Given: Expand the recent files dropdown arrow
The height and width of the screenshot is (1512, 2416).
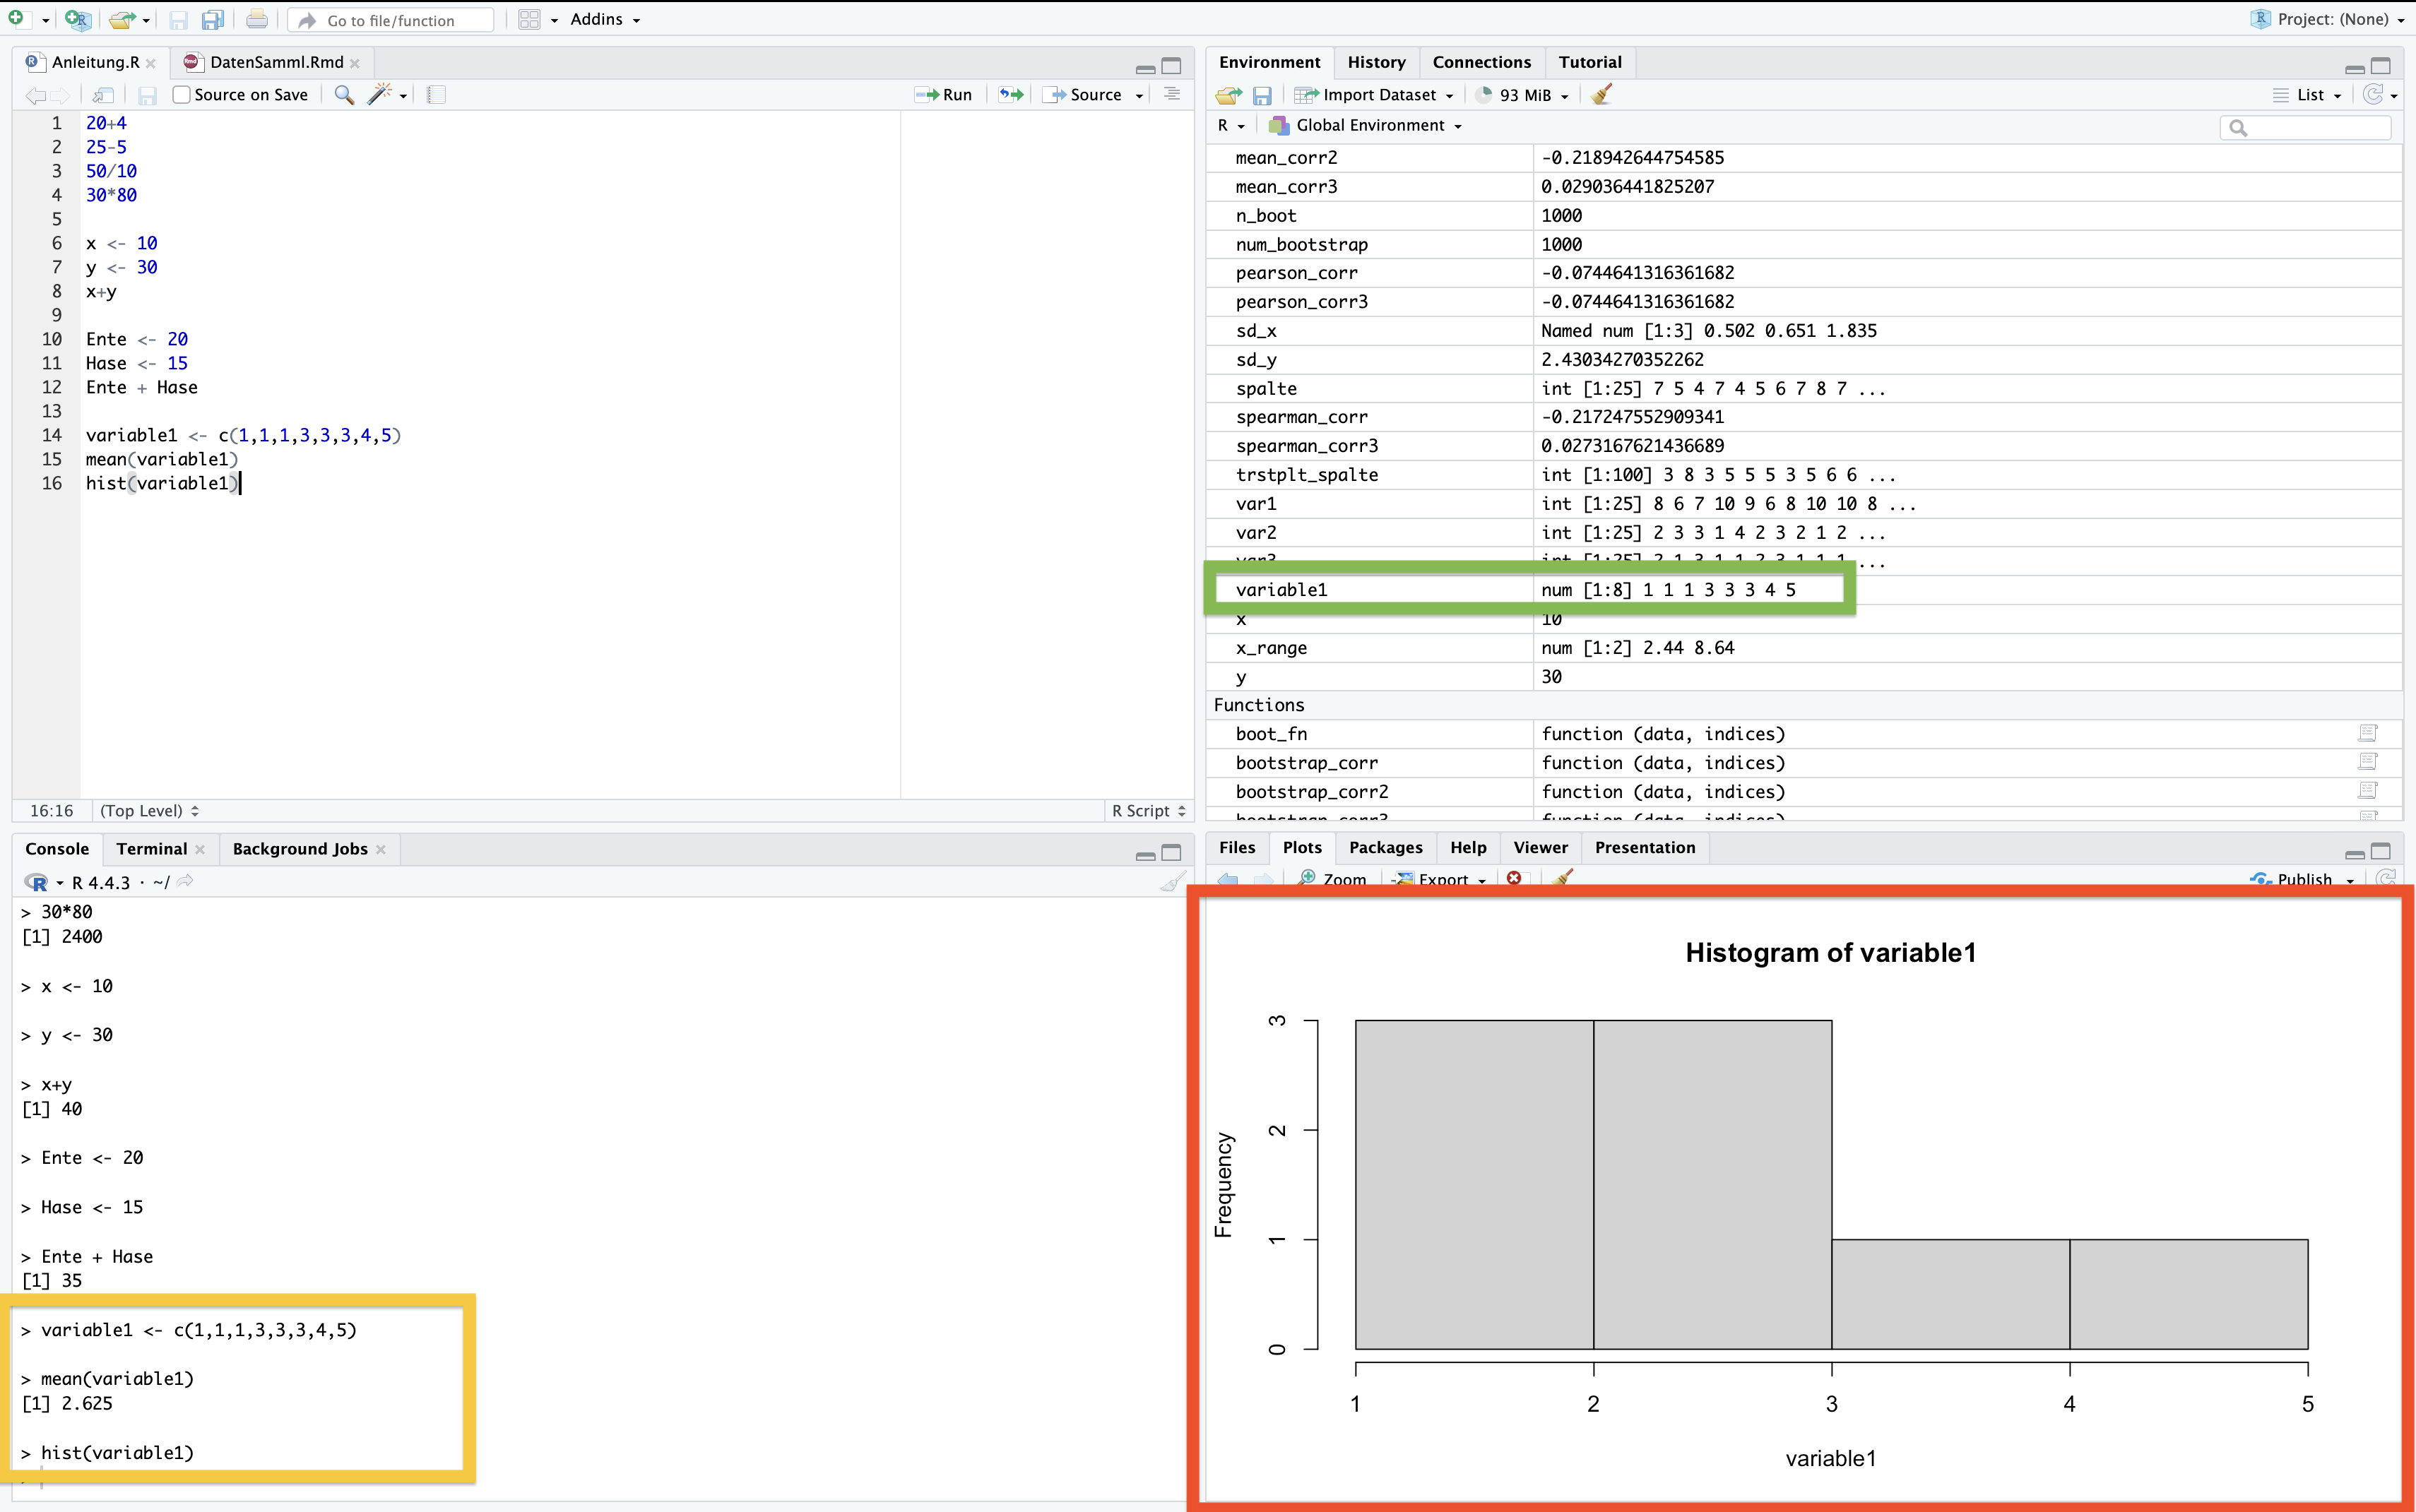Looking at the screenshot, I should [x=146, y=20].
